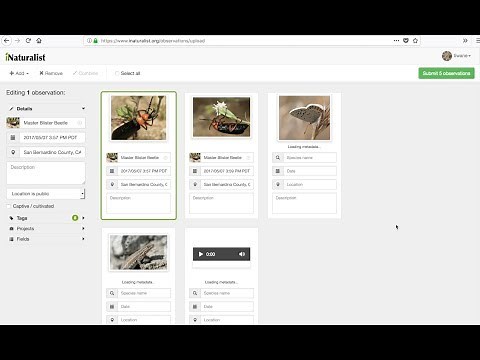Click the sidebar date field 2017/05/07 3:57 PM
This screenshot has width=480, height=360.
(52, 138)
